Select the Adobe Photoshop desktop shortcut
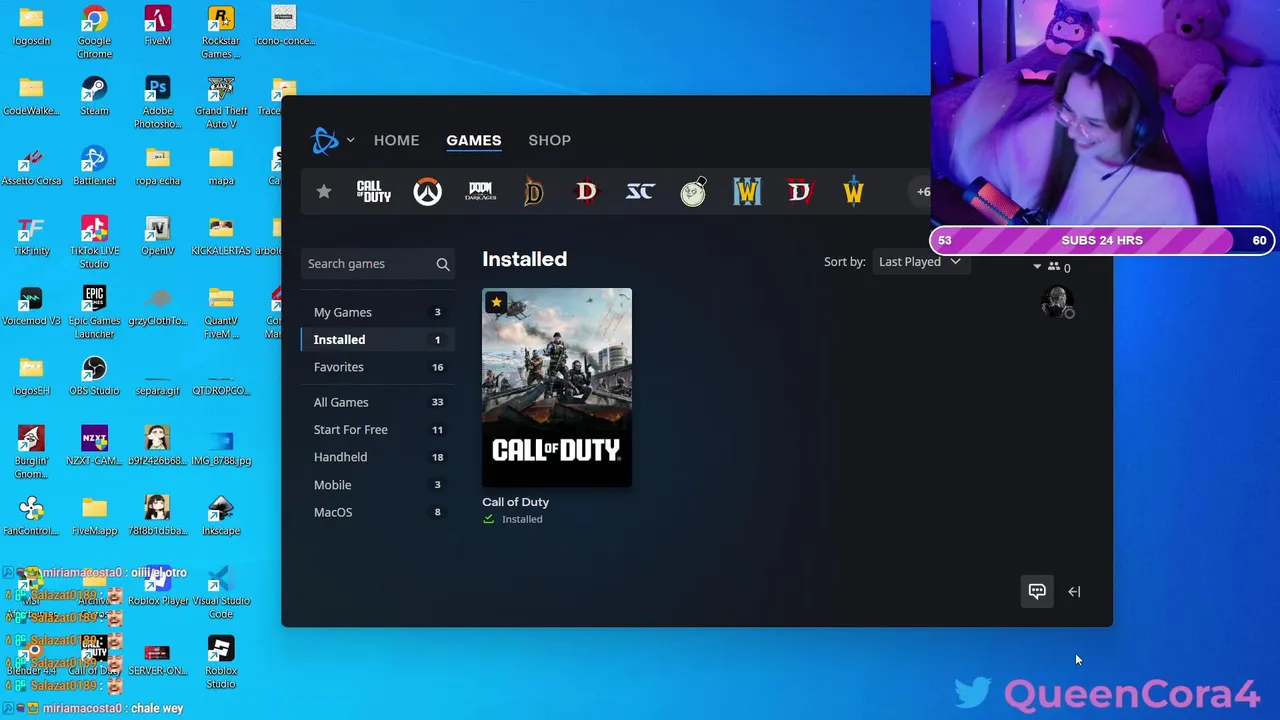Viewport: 1280px width, 720px height. coord(157,103)
